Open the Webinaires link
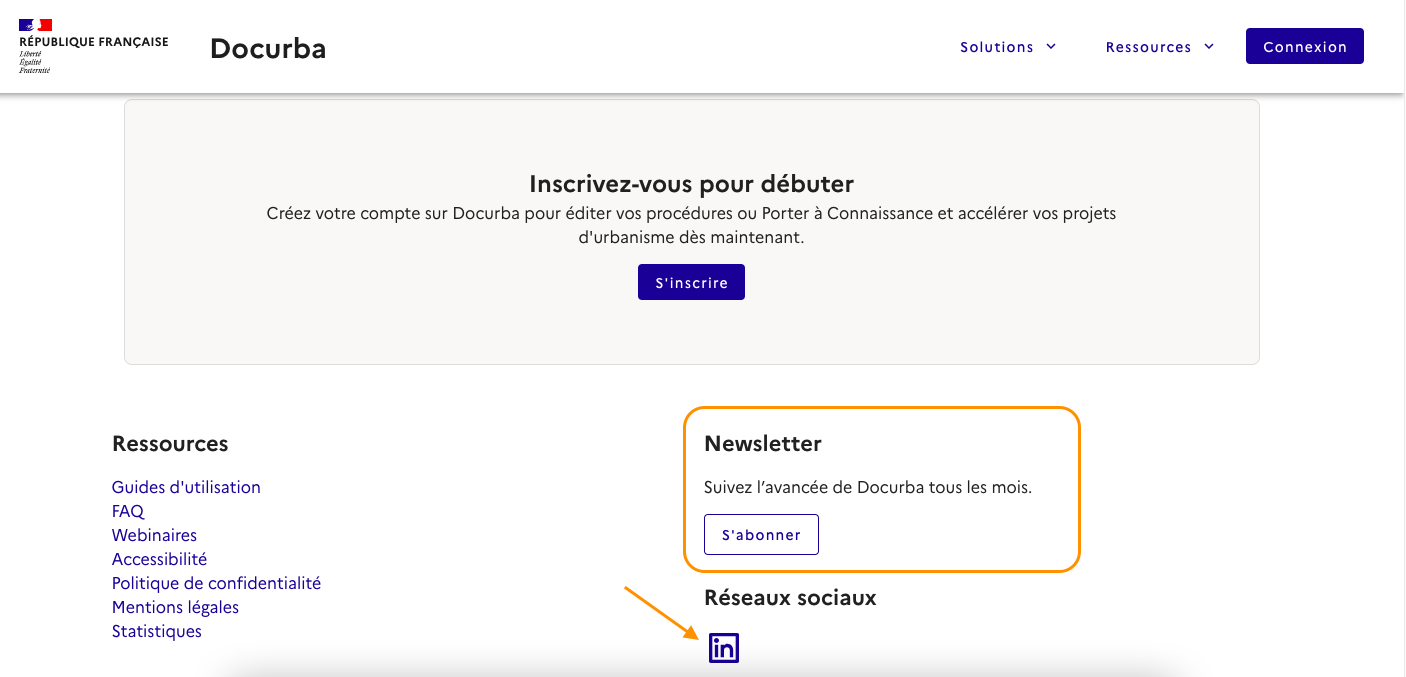The width and height of the screenshot is (1406, 677). tap(154, 535)
